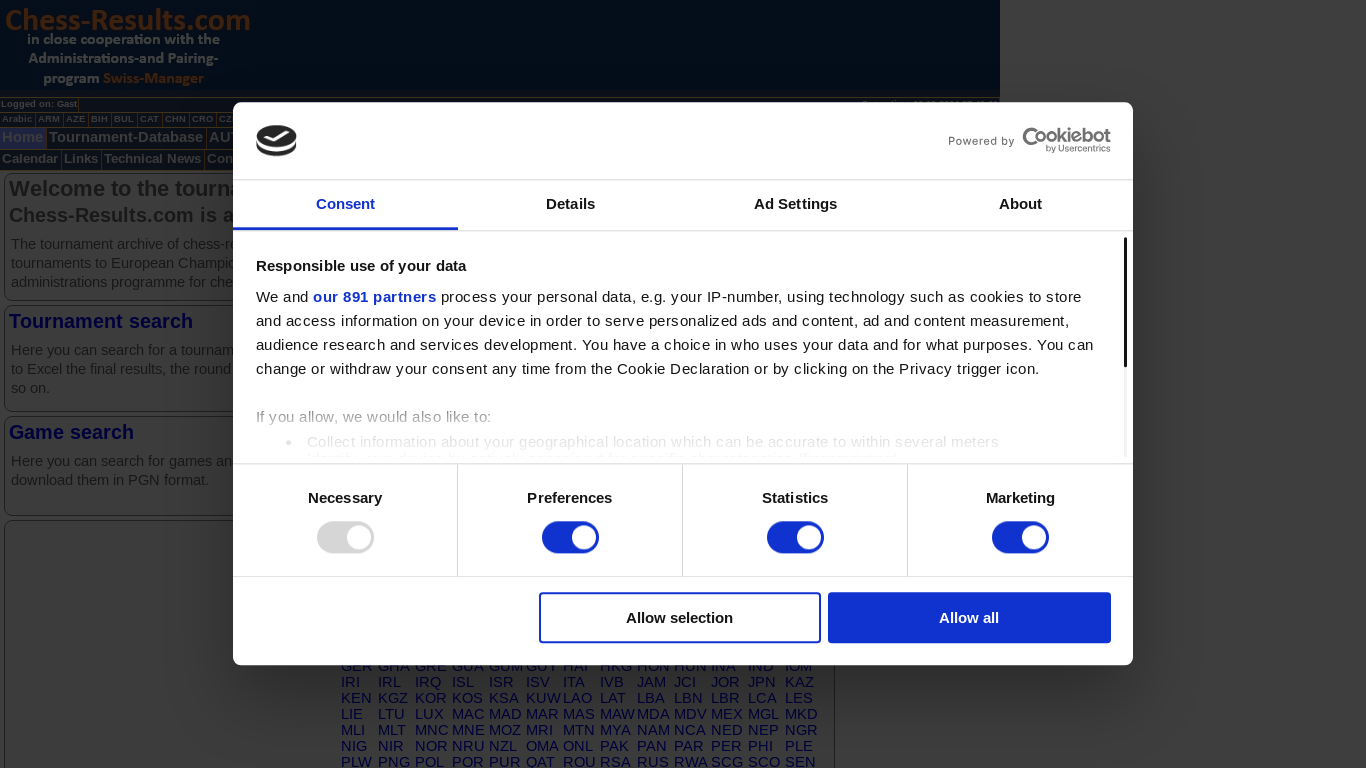Open the Technical News menu item
1366x768 pixels.
[x=152, y=159]
